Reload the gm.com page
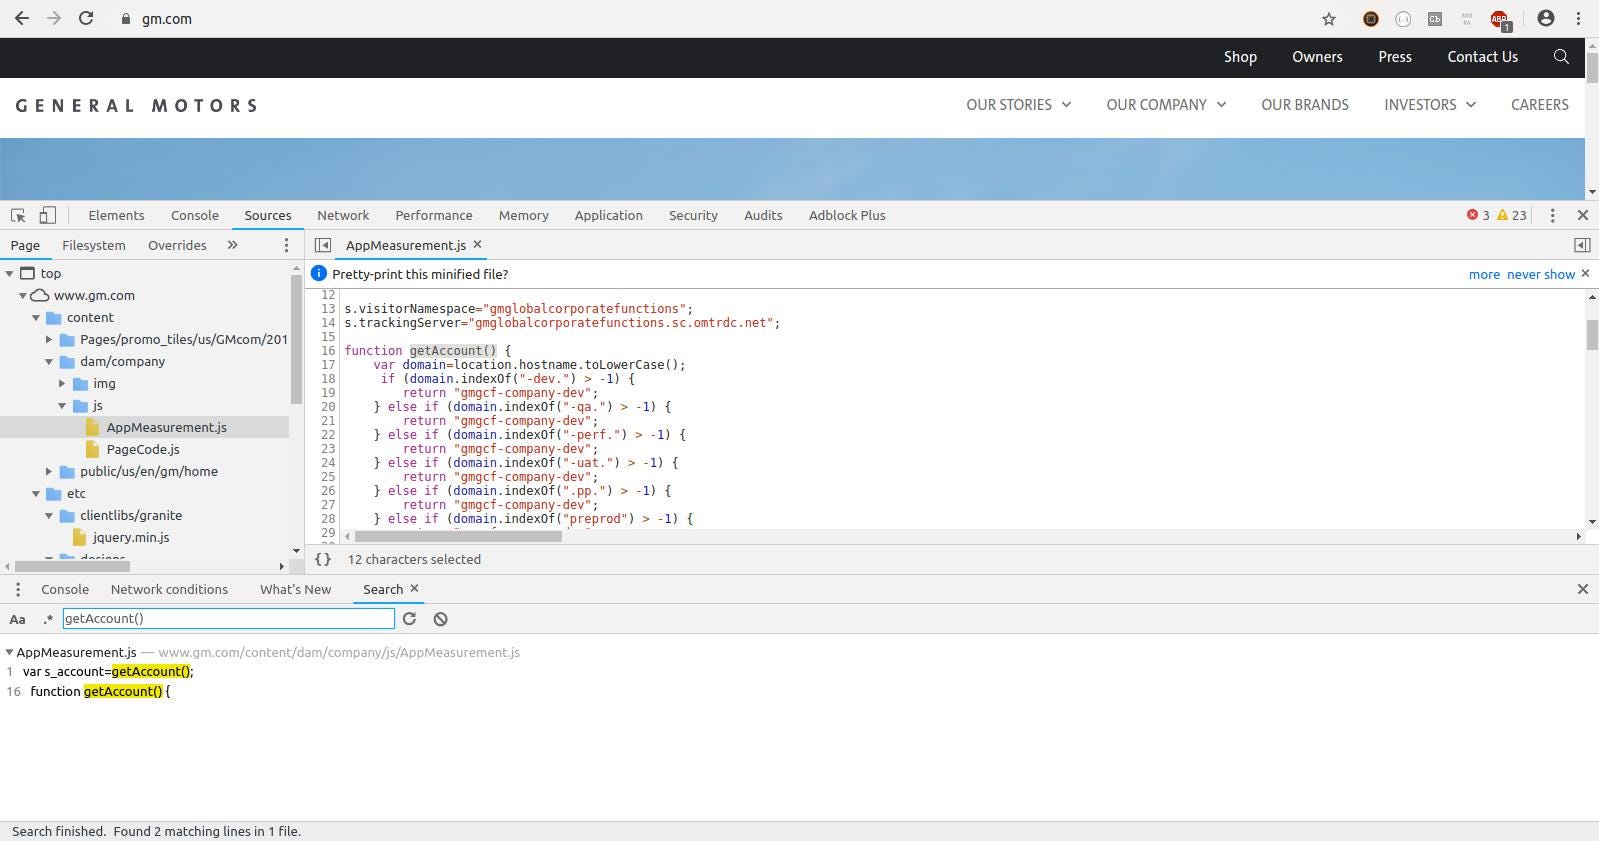Screen dimensions: 1599x841 pyautogui.click(x=86, y=18)
